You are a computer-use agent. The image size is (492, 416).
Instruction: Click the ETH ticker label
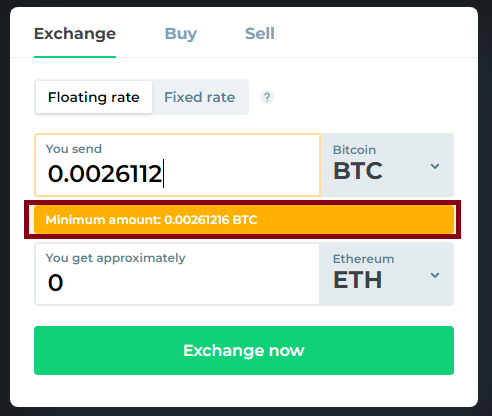[358, 280]
